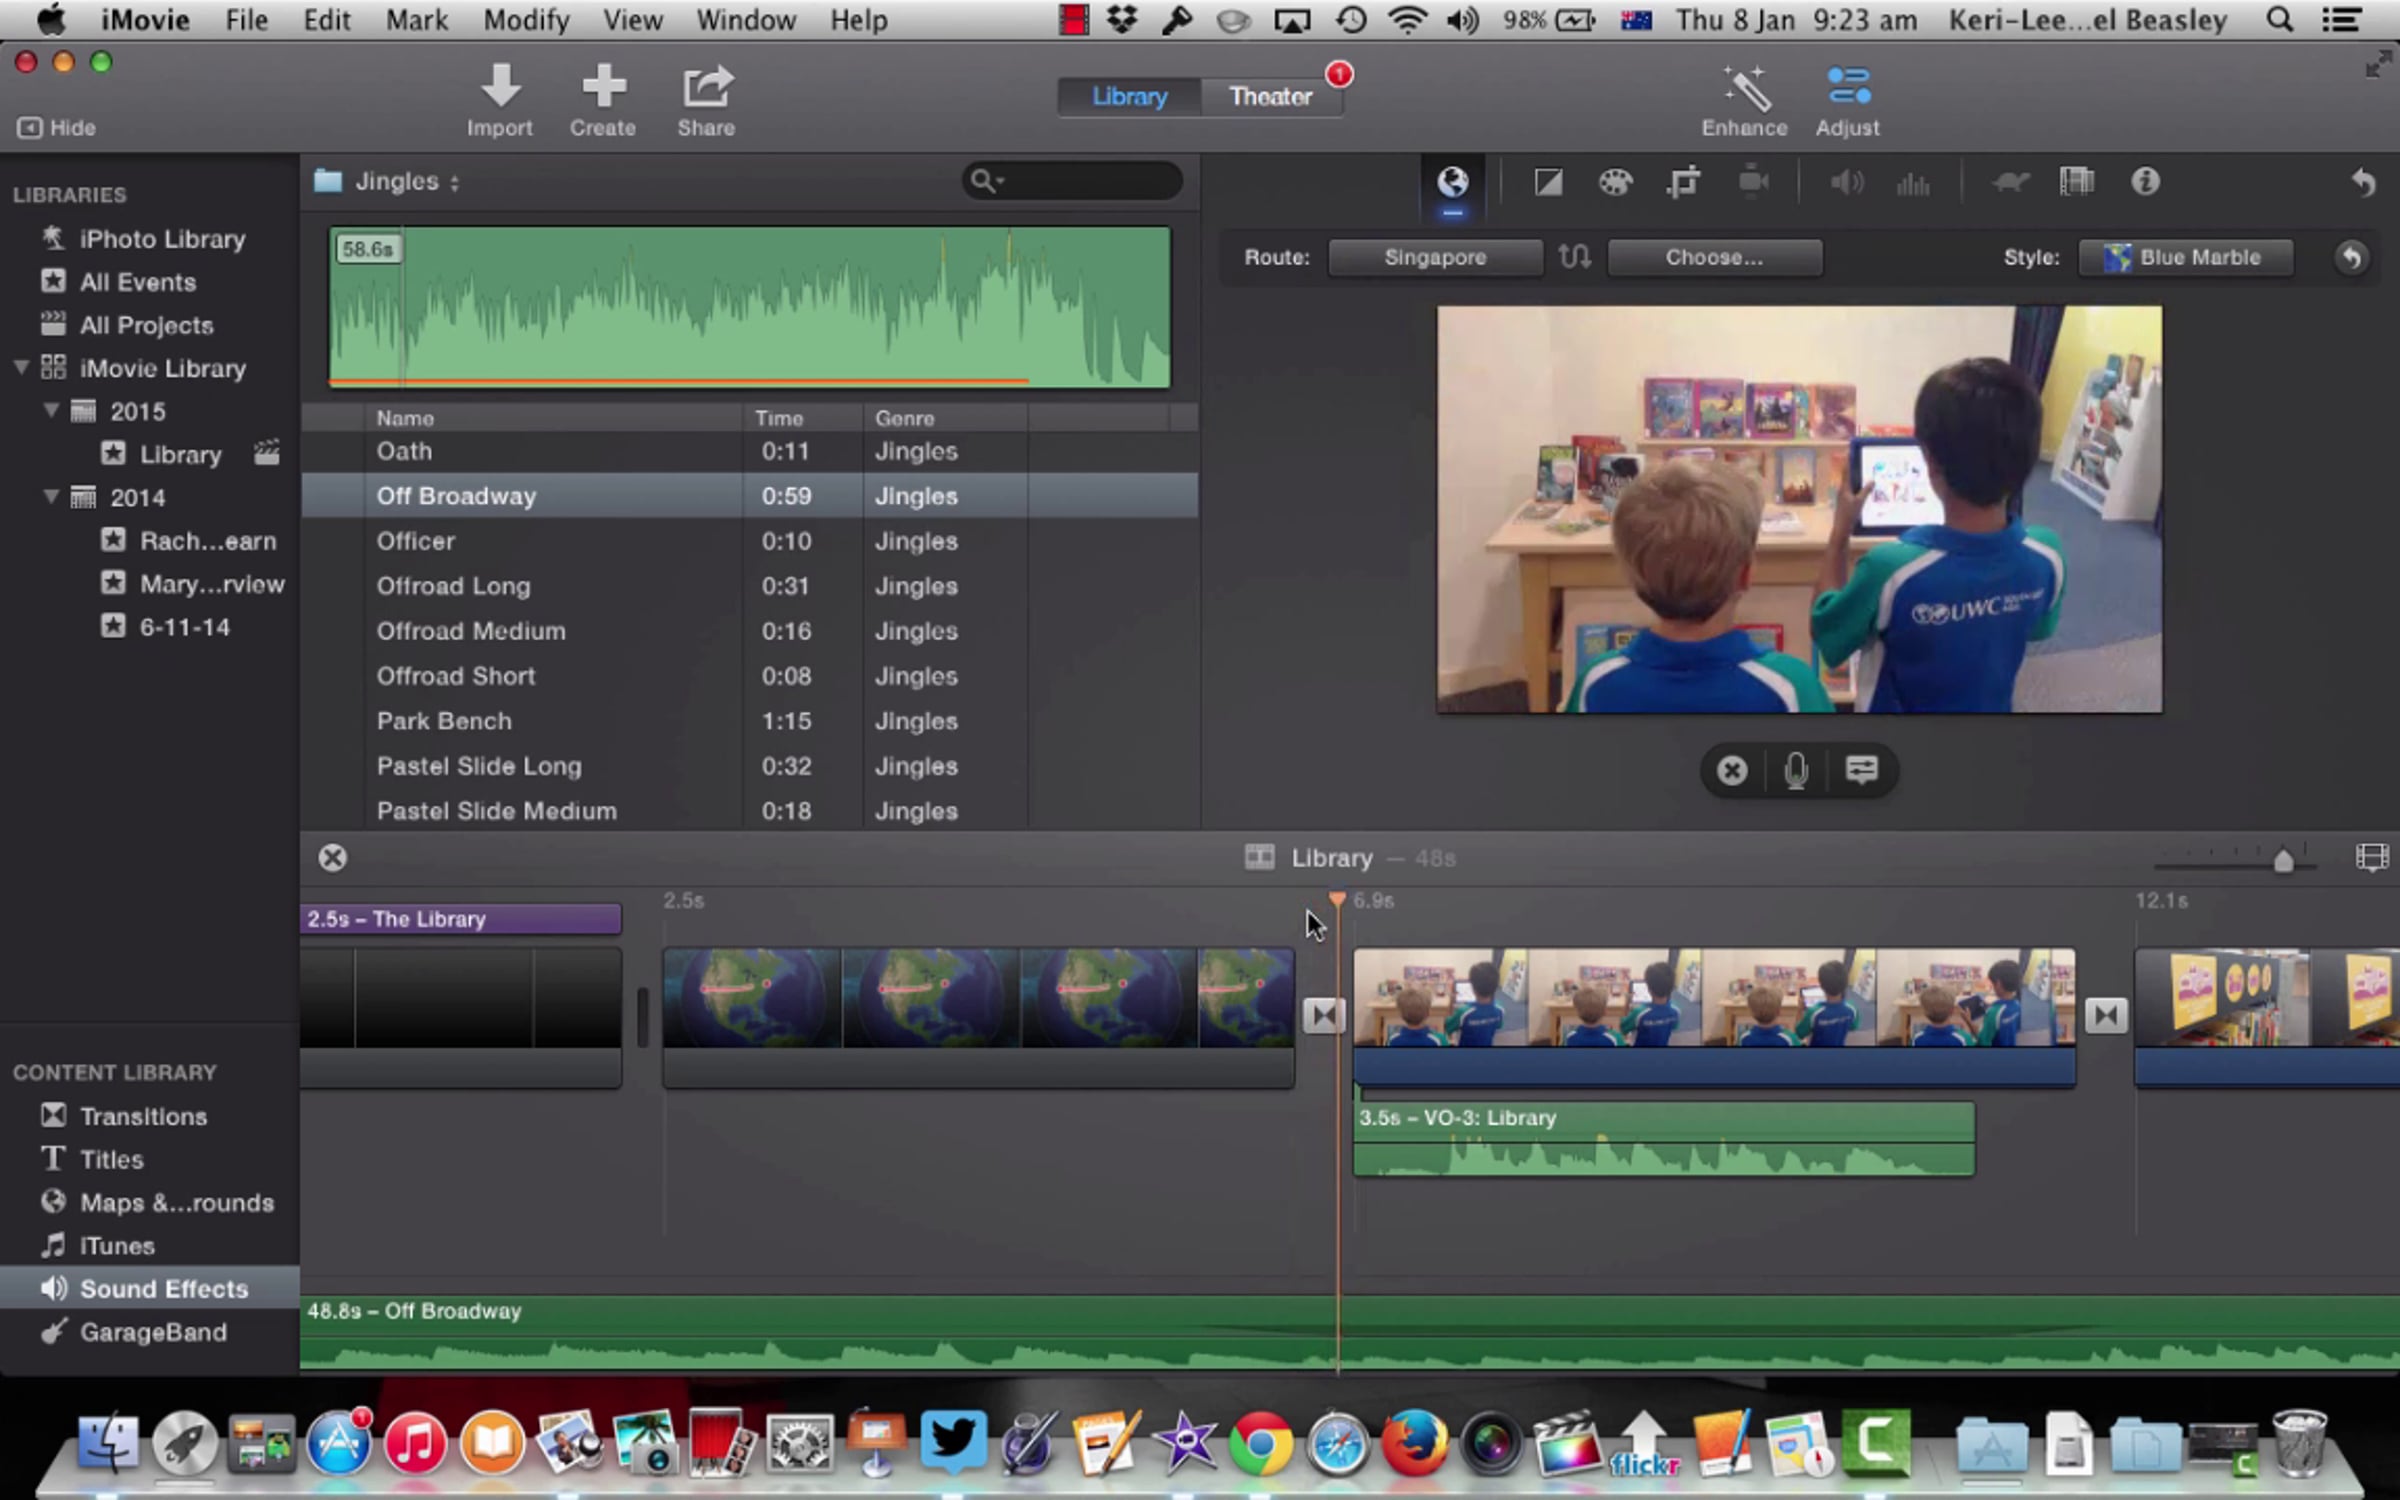Select the Cropping tool icon

point(1683,183)
